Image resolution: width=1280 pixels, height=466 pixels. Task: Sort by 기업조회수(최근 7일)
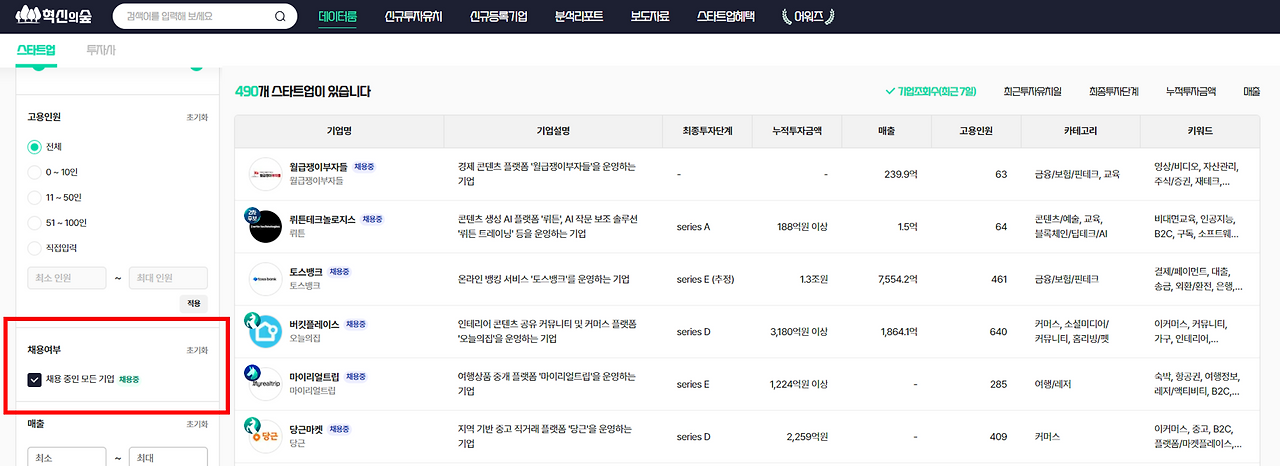pyautogui.click(x=931, y=91)
